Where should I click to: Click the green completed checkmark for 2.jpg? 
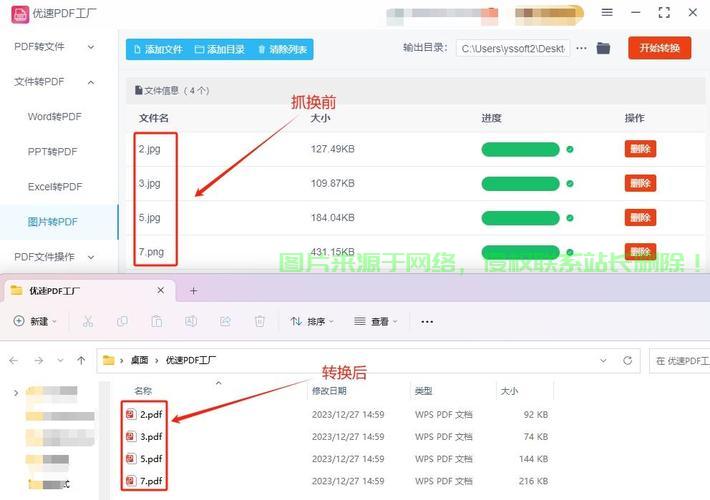coord(570,149)
